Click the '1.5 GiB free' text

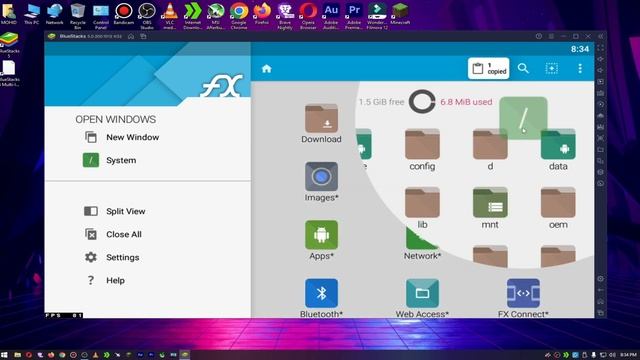click(x=381, y=102)
